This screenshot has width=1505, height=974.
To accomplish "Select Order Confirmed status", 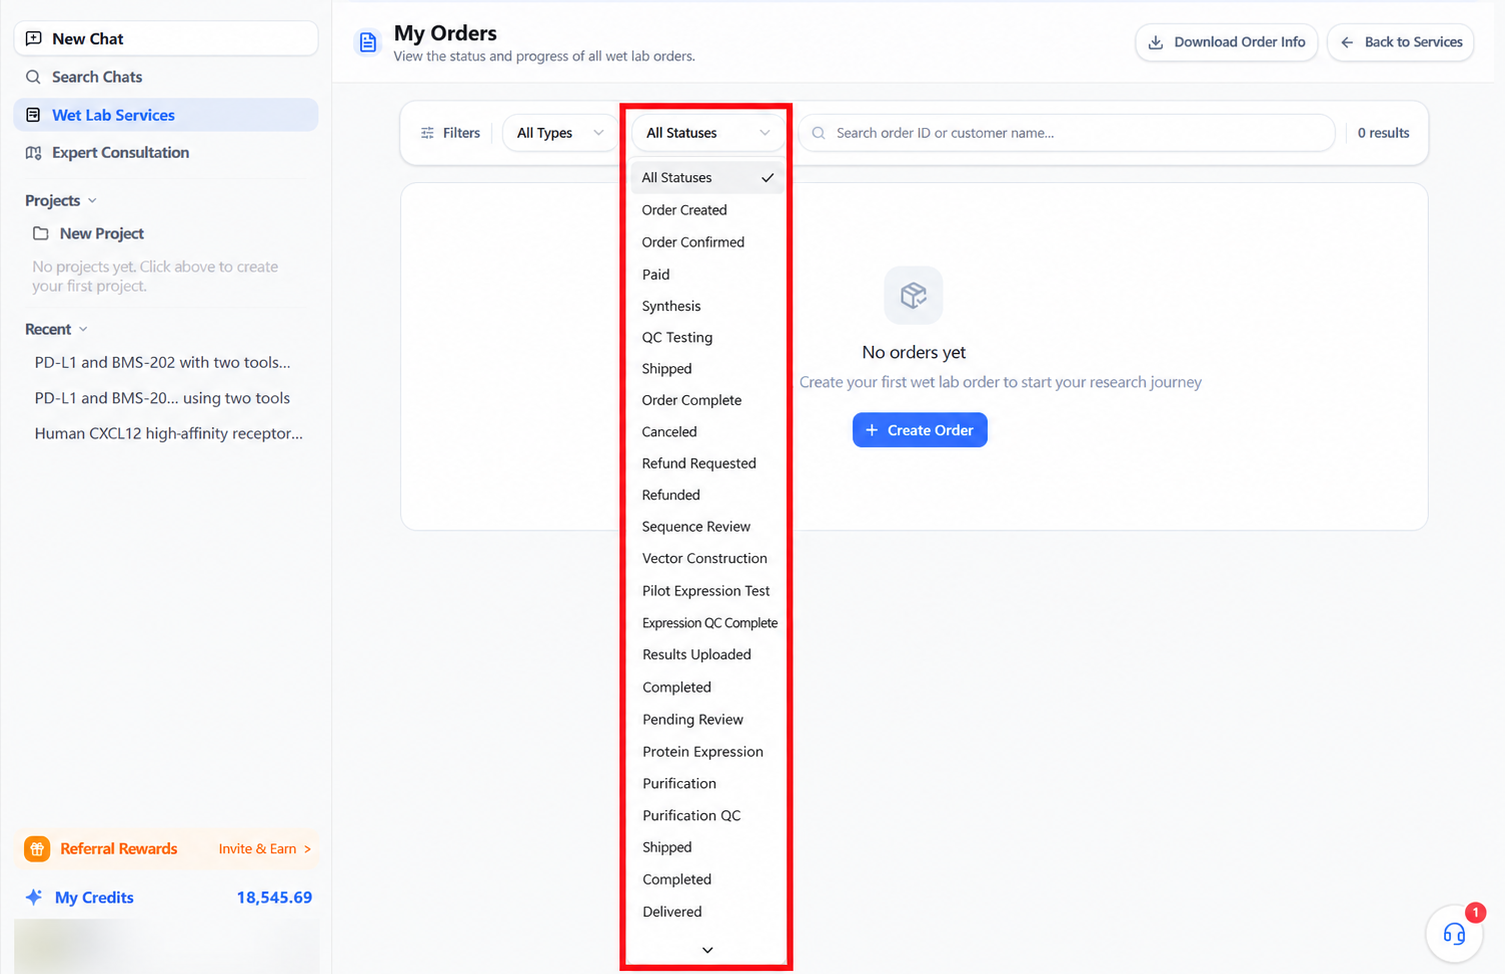I will coord(707,242).
